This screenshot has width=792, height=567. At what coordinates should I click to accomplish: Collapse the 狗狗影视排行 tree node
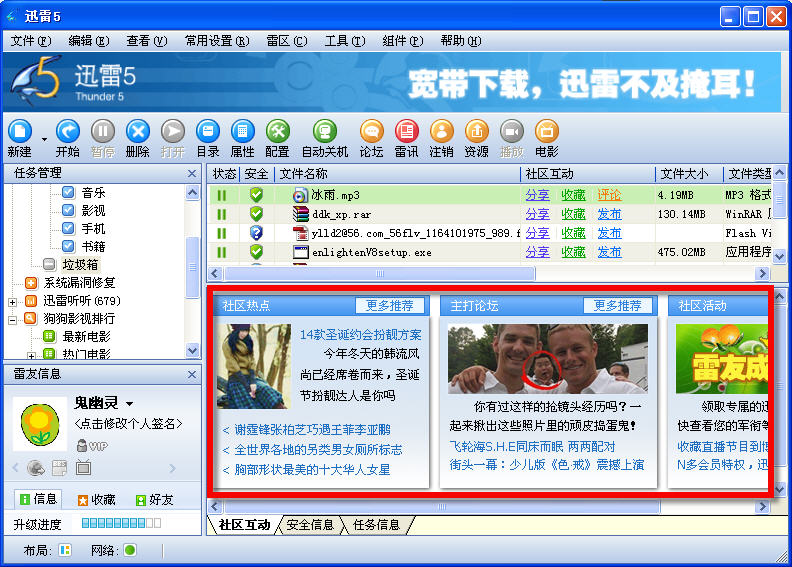(13, 320)
